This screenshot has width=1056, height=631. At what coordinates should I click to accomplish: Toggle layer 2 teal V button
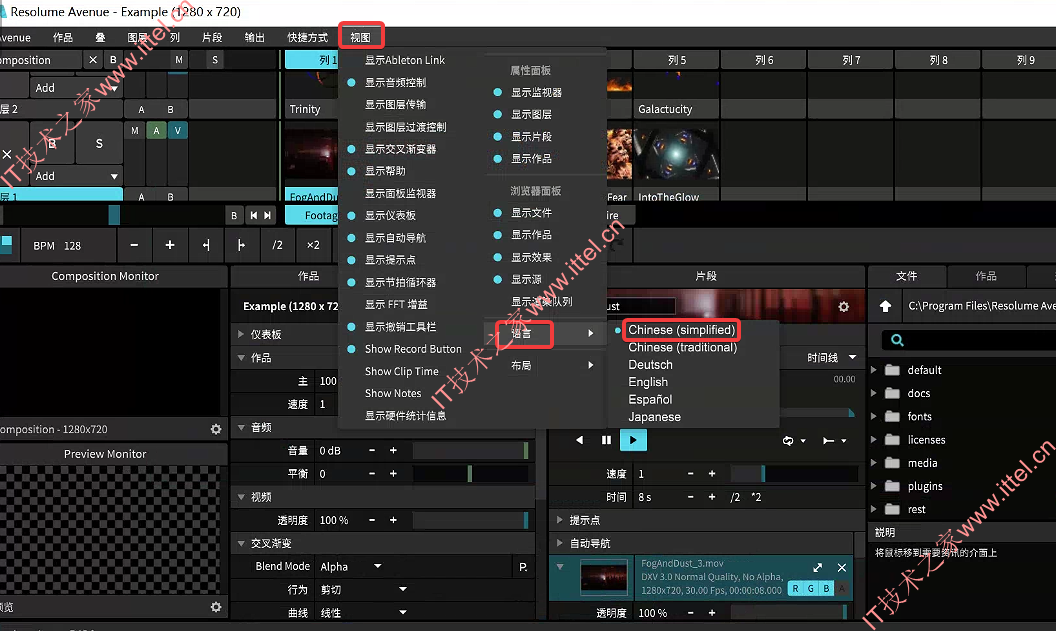click(178, 131)
